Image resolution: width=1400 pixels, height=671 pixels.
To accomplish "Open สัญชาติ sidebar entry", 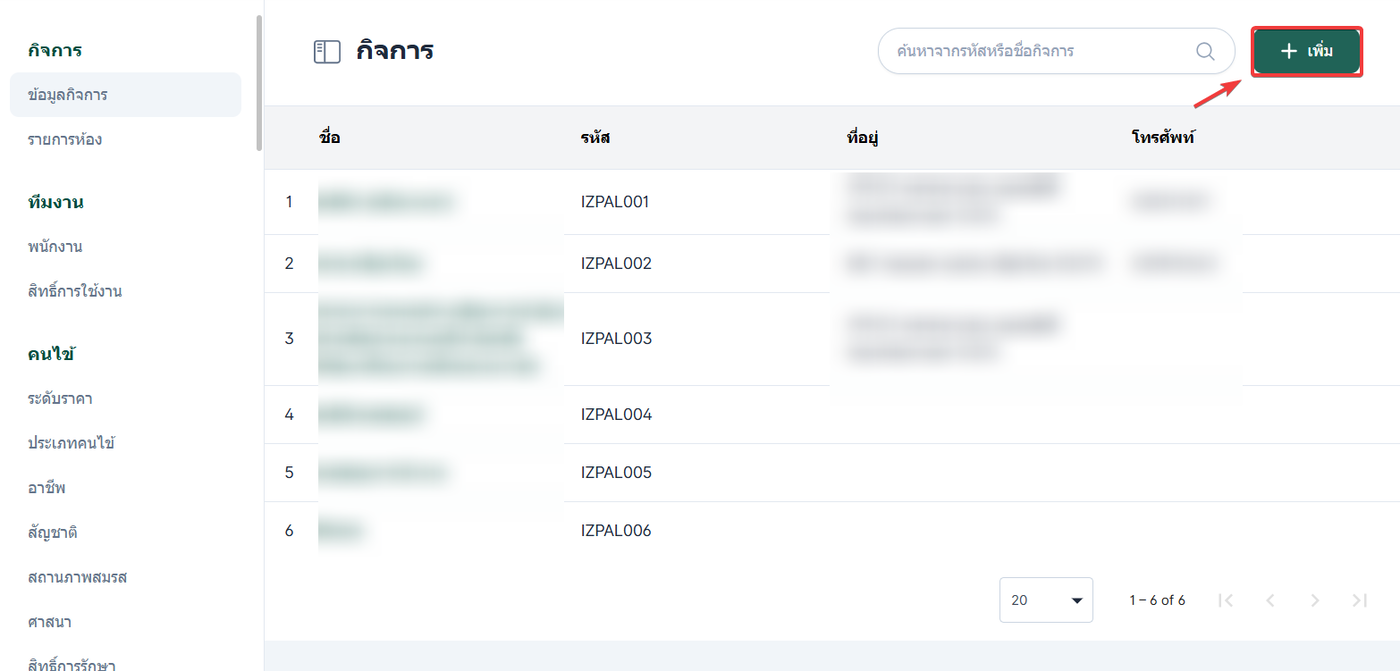I will 53,532.
